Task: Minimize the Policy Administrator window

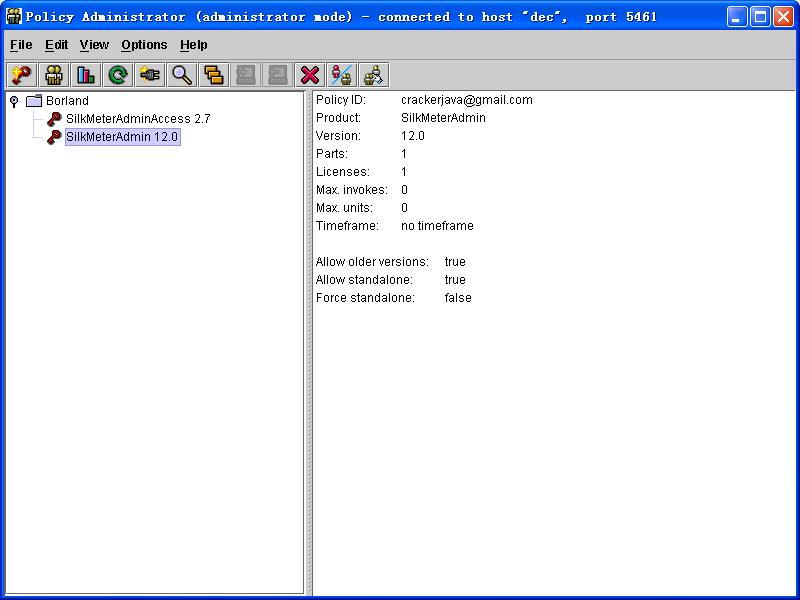Action: (736, 17)
